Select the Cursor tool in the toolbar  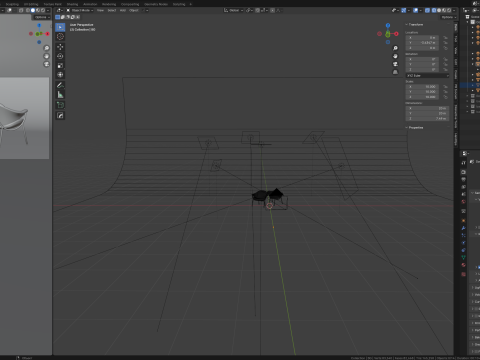click(x=60, y=36)
